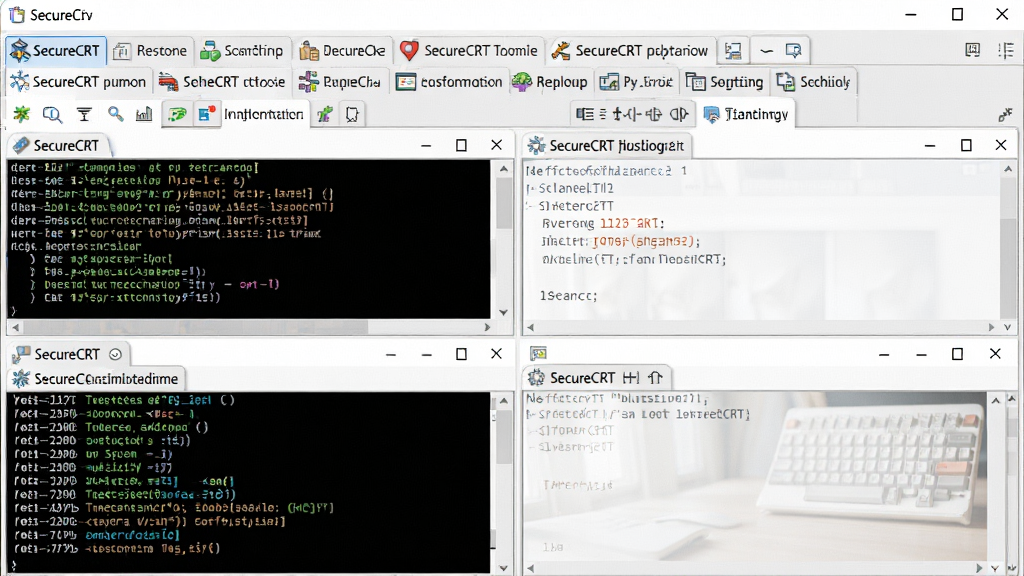The image size is (1024, 576).
Task: Select the Innfiontation tab
Action: (x=264, y=114)
